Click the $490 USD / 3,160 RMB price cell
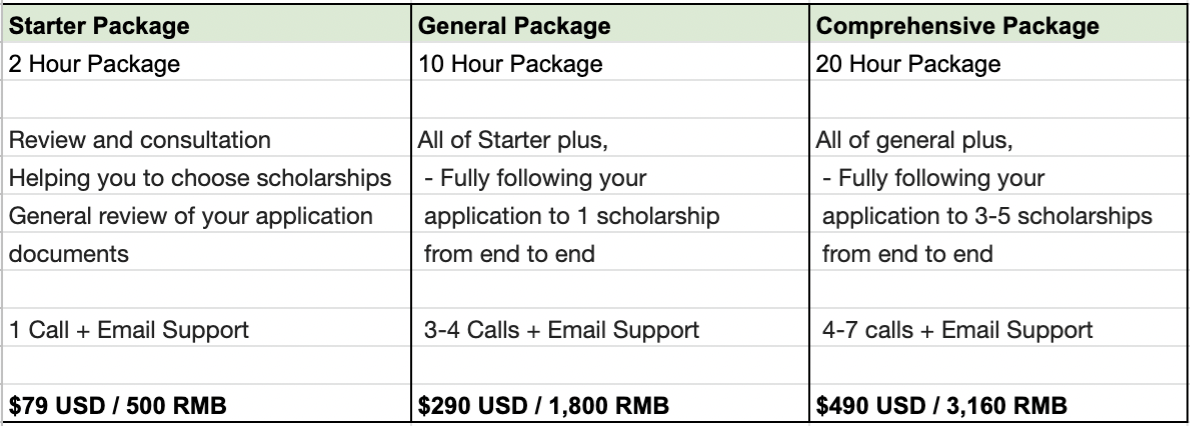 click(x=998, y=406)
